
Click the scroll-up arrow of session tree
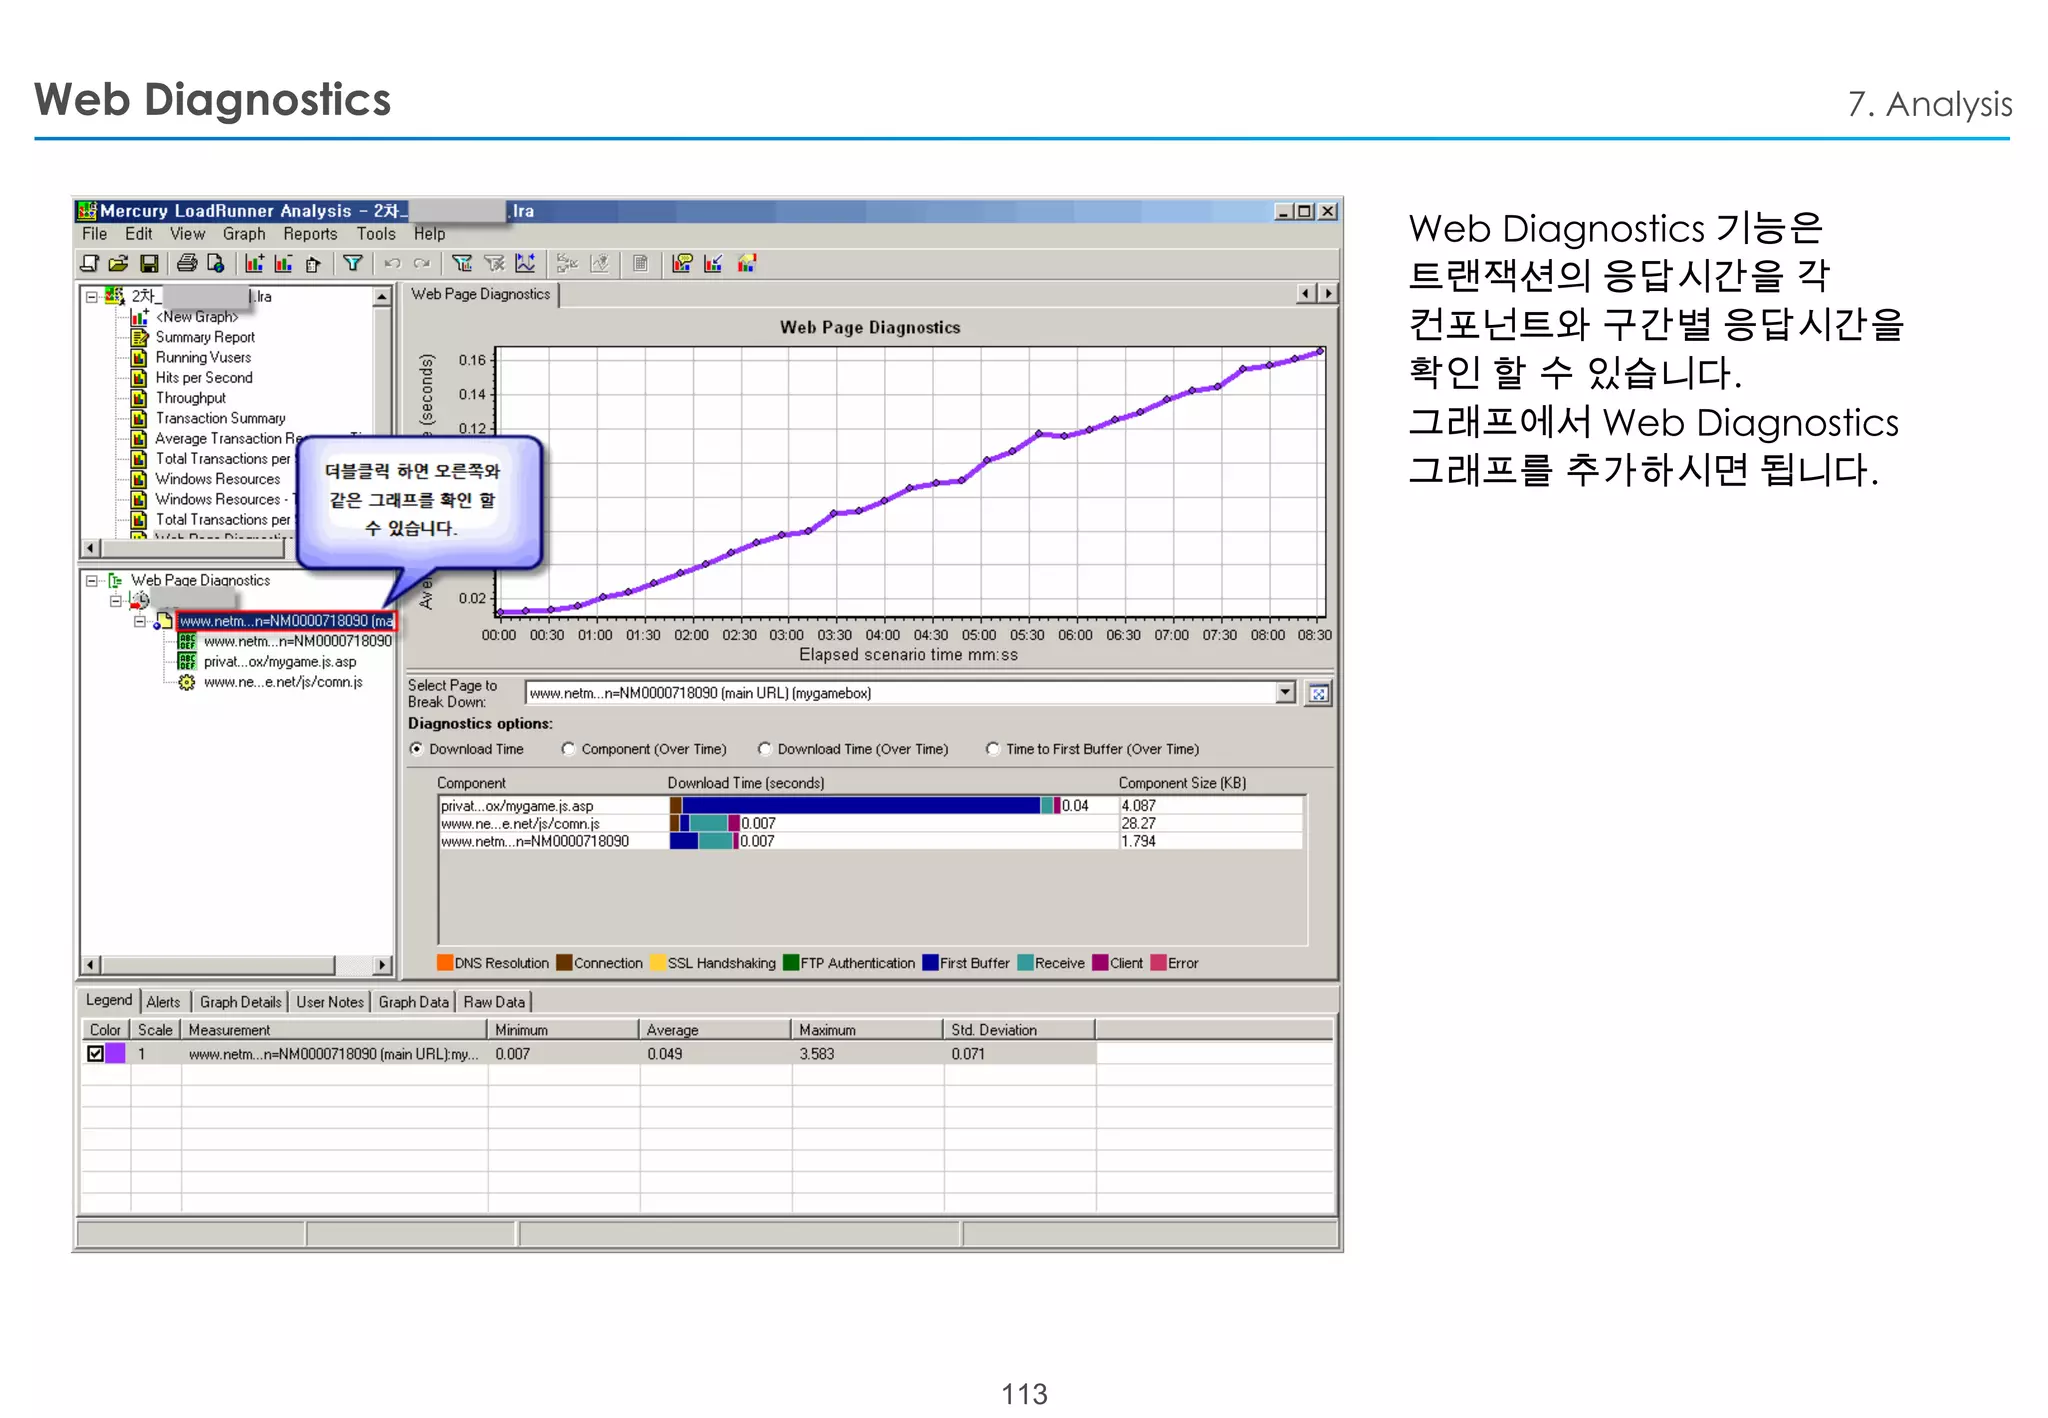point(382,296)
